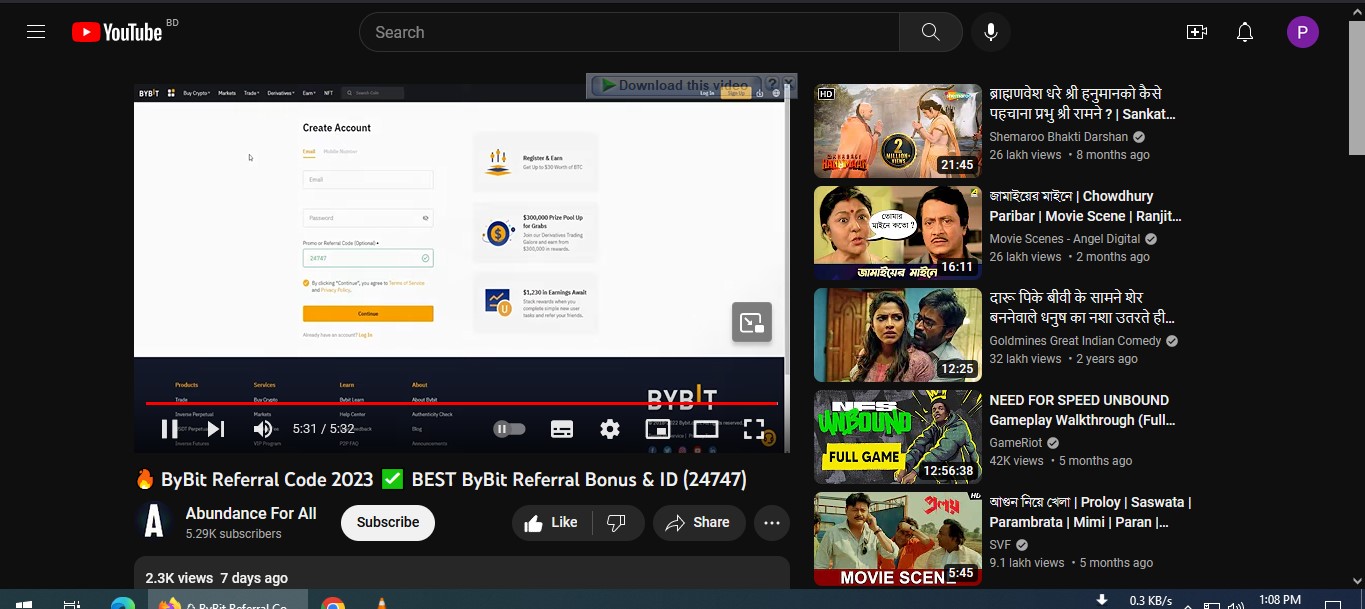Mute the video volume speaker
This screenshot has width=1365, height=609.
click(263, 429)
